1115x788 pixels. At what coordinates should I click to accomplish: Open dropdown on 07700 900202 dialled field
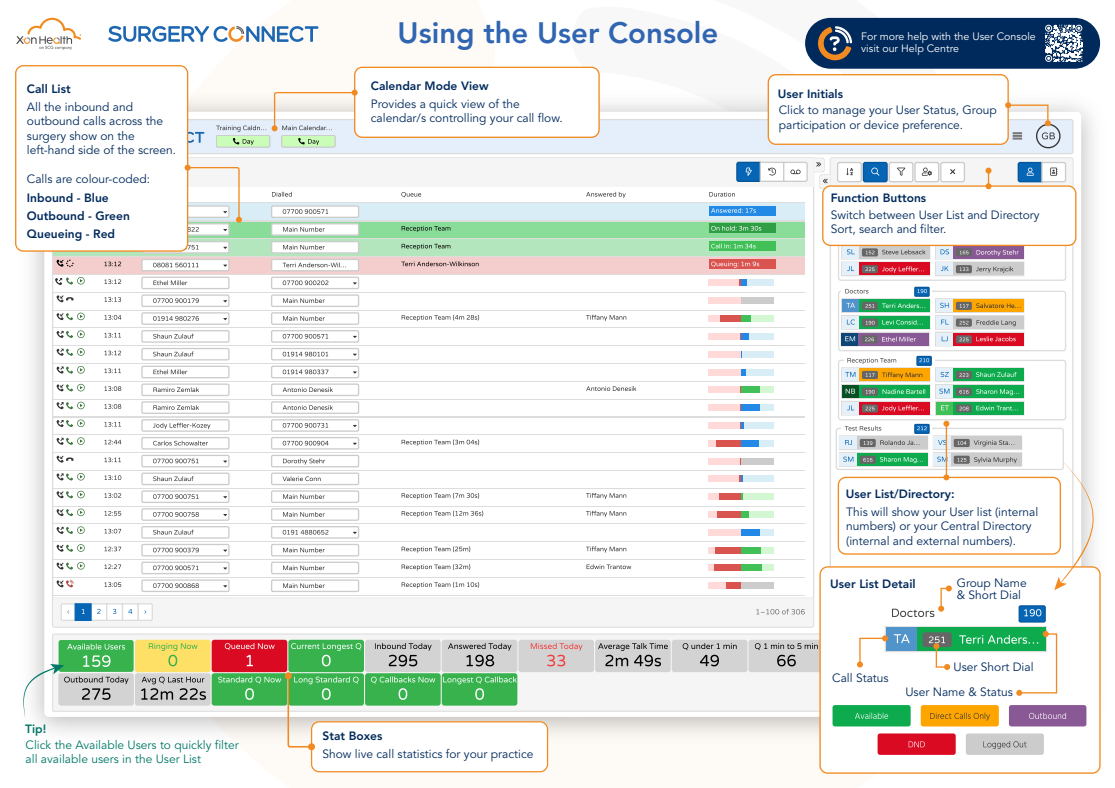coord(354,283)
